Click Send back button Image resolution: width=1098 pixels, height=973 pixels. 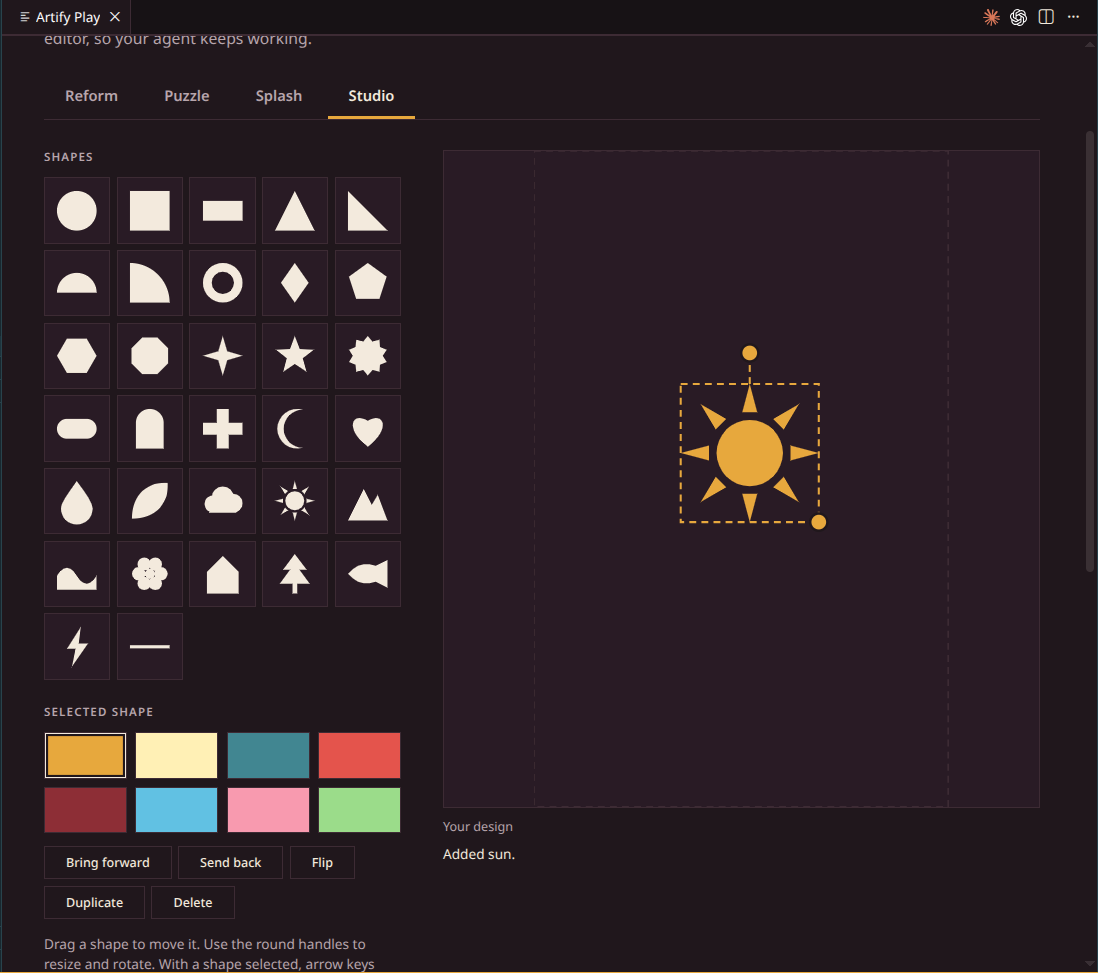(x=230, y=862)
